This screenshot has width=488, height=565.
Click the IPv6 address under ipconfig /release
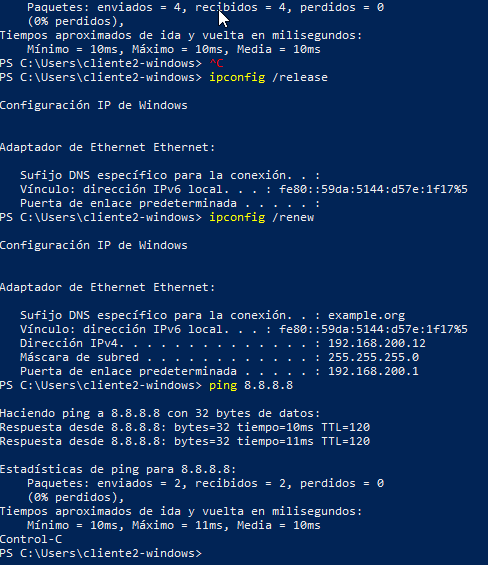pyautogui.click(x=373, y=189)
